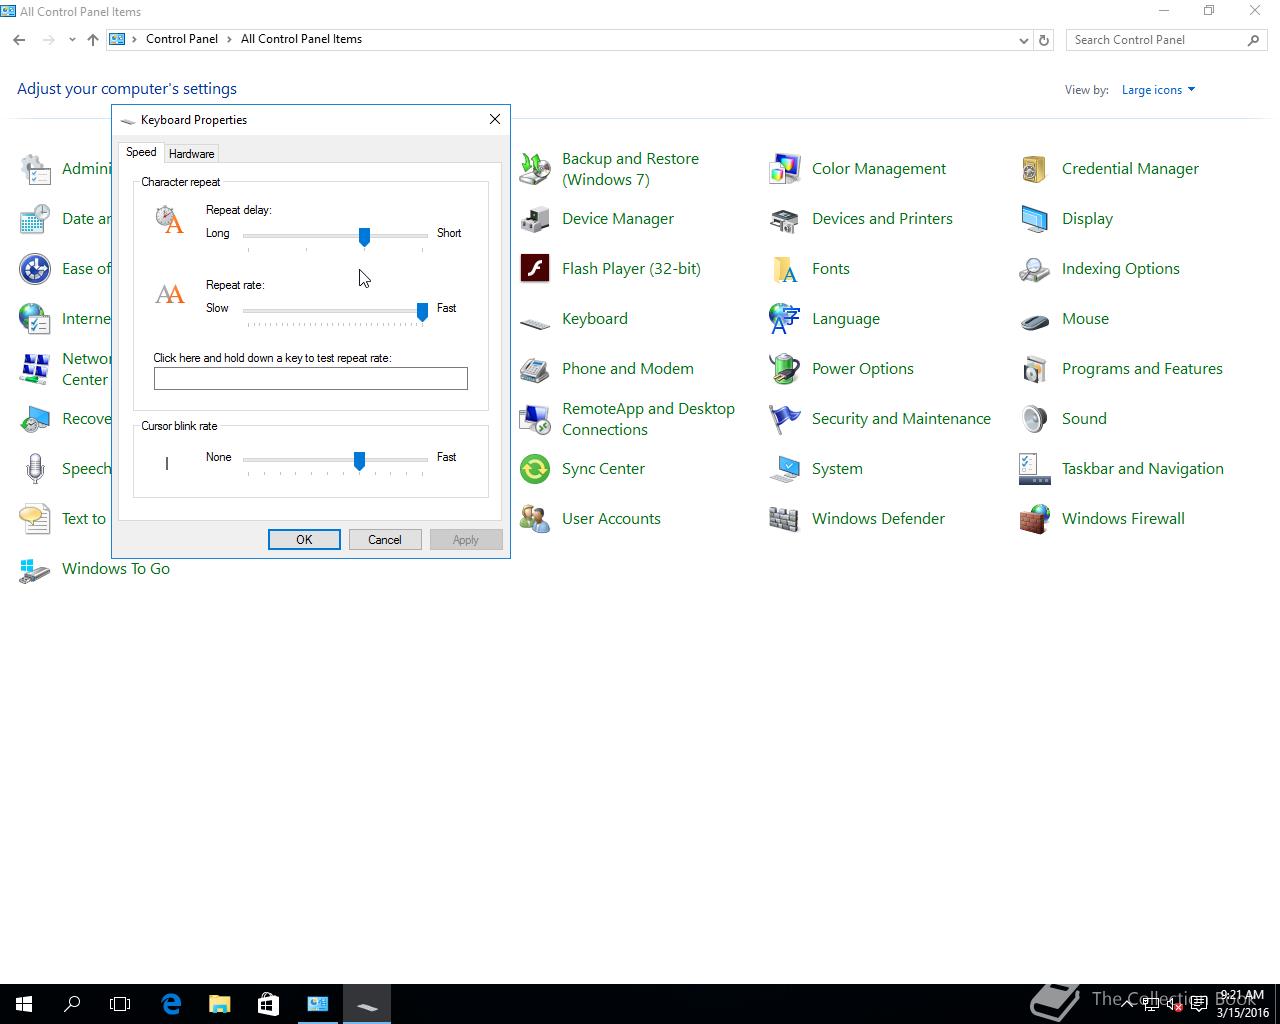The width and height of the screenshot is (1280, 1024).
Task: Open File Explorer from taskbar
Action: [x=219, y=1004]
